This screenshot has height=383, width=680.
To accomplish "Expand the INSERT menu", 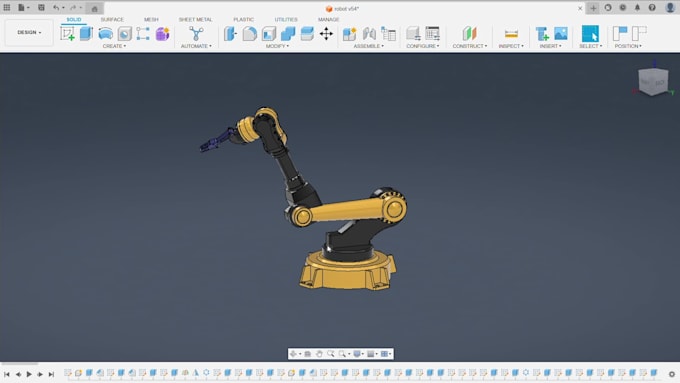I will tap(551, 46).
